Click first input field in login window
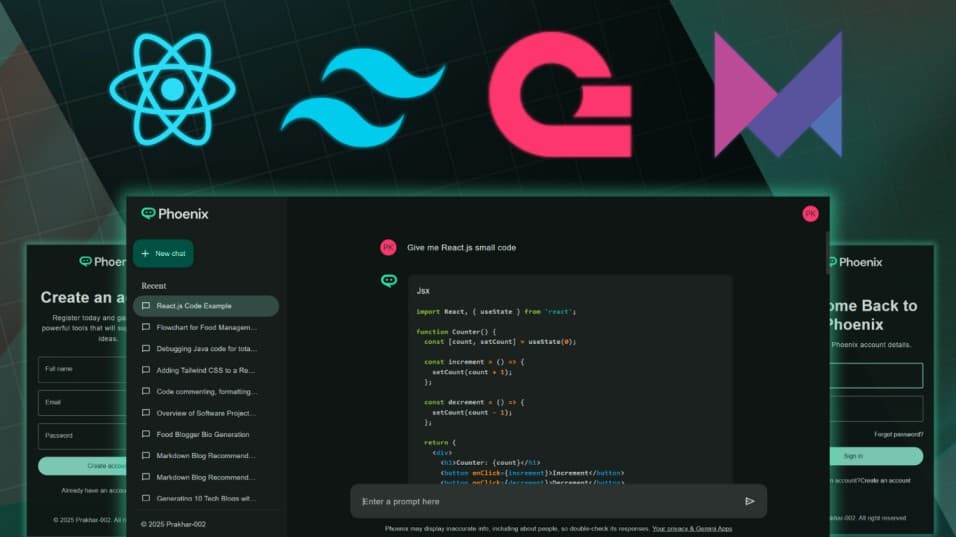The height and width of the screenshot is (537, 956). pos(876,375)
